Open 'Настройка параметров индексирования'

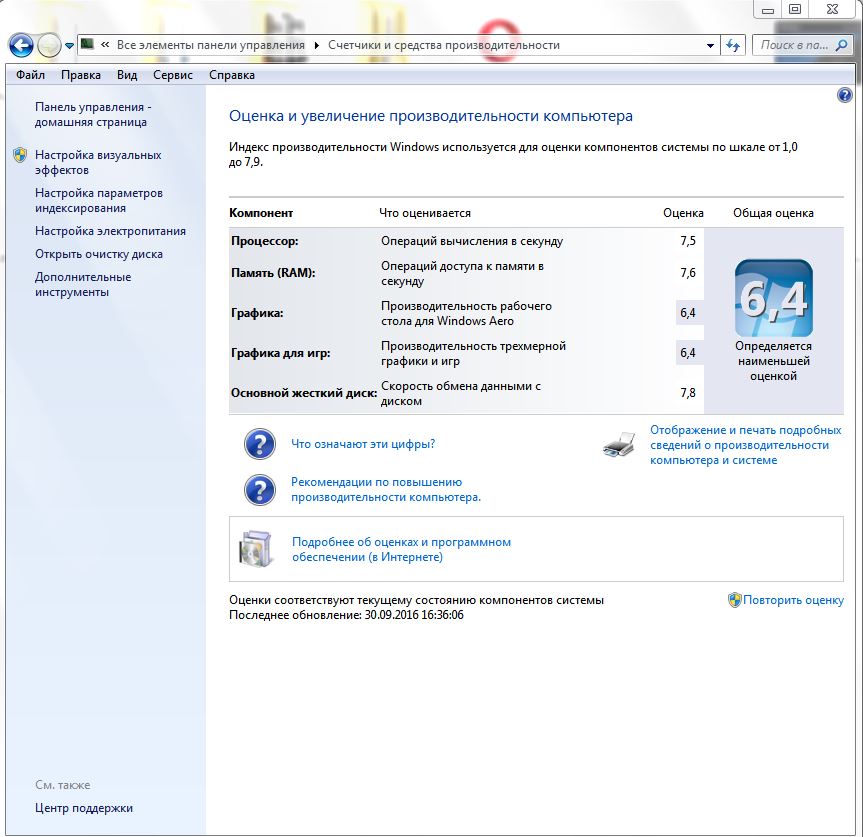[x=99, y=200]
